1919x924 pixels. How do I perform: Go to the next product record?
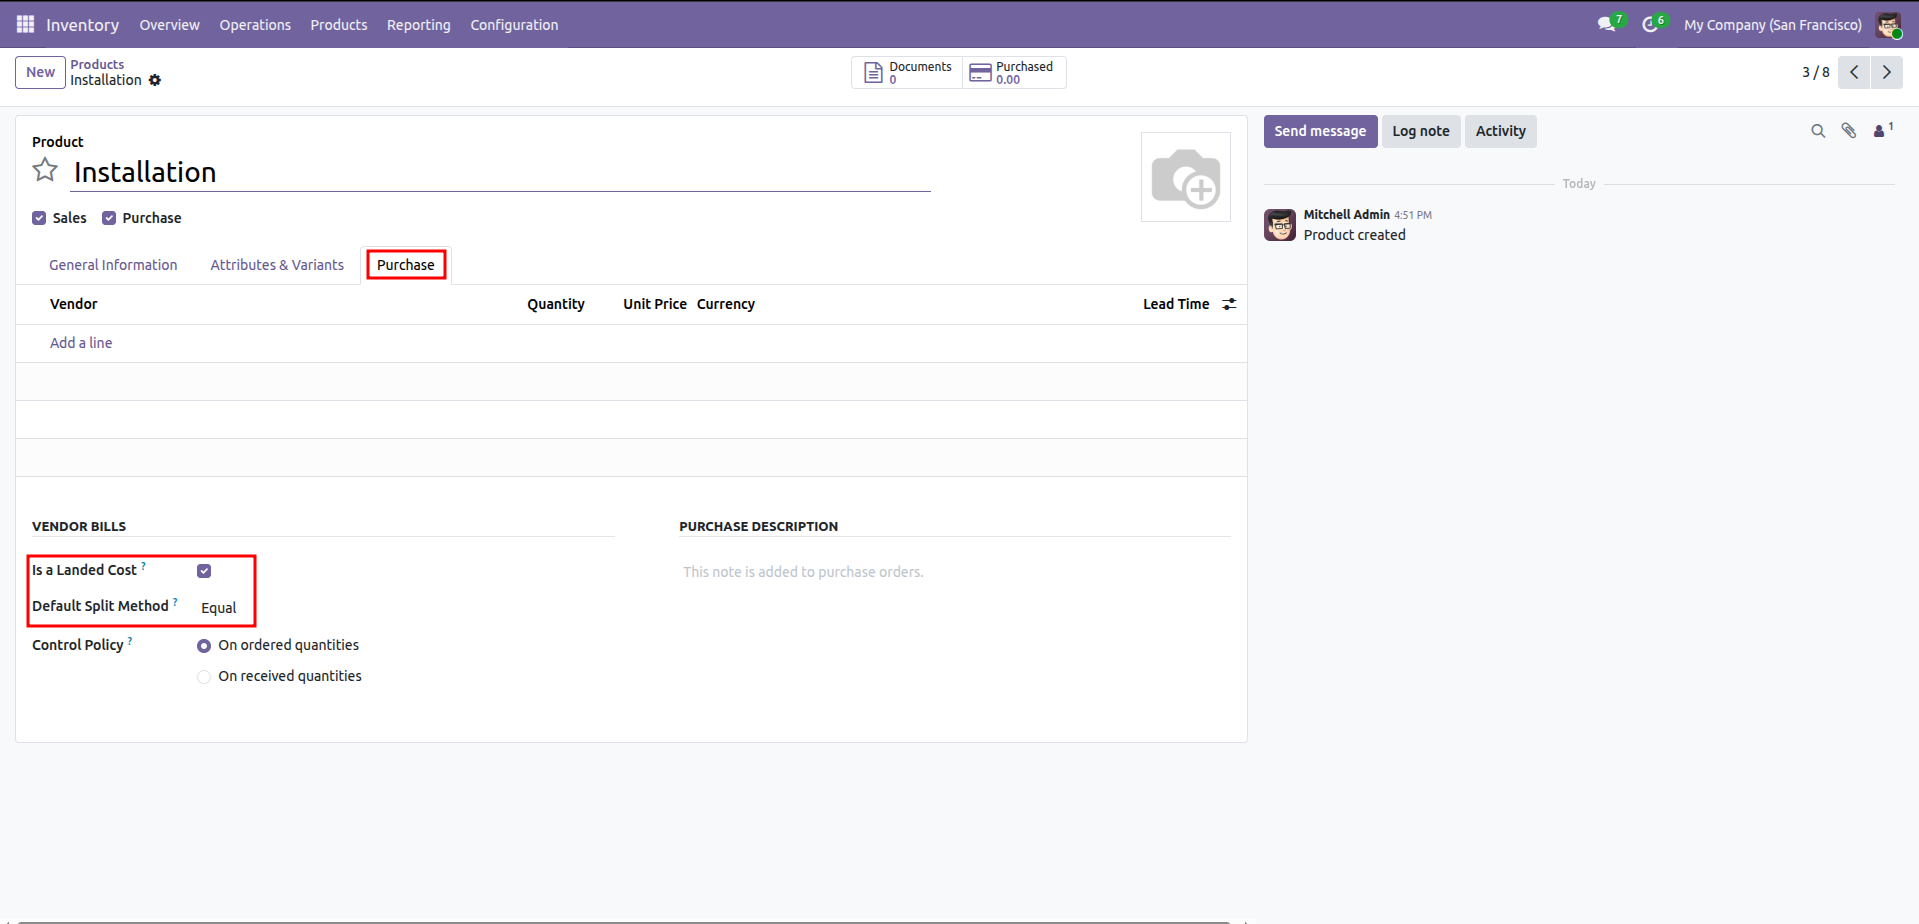click(x=1886, y=72)
